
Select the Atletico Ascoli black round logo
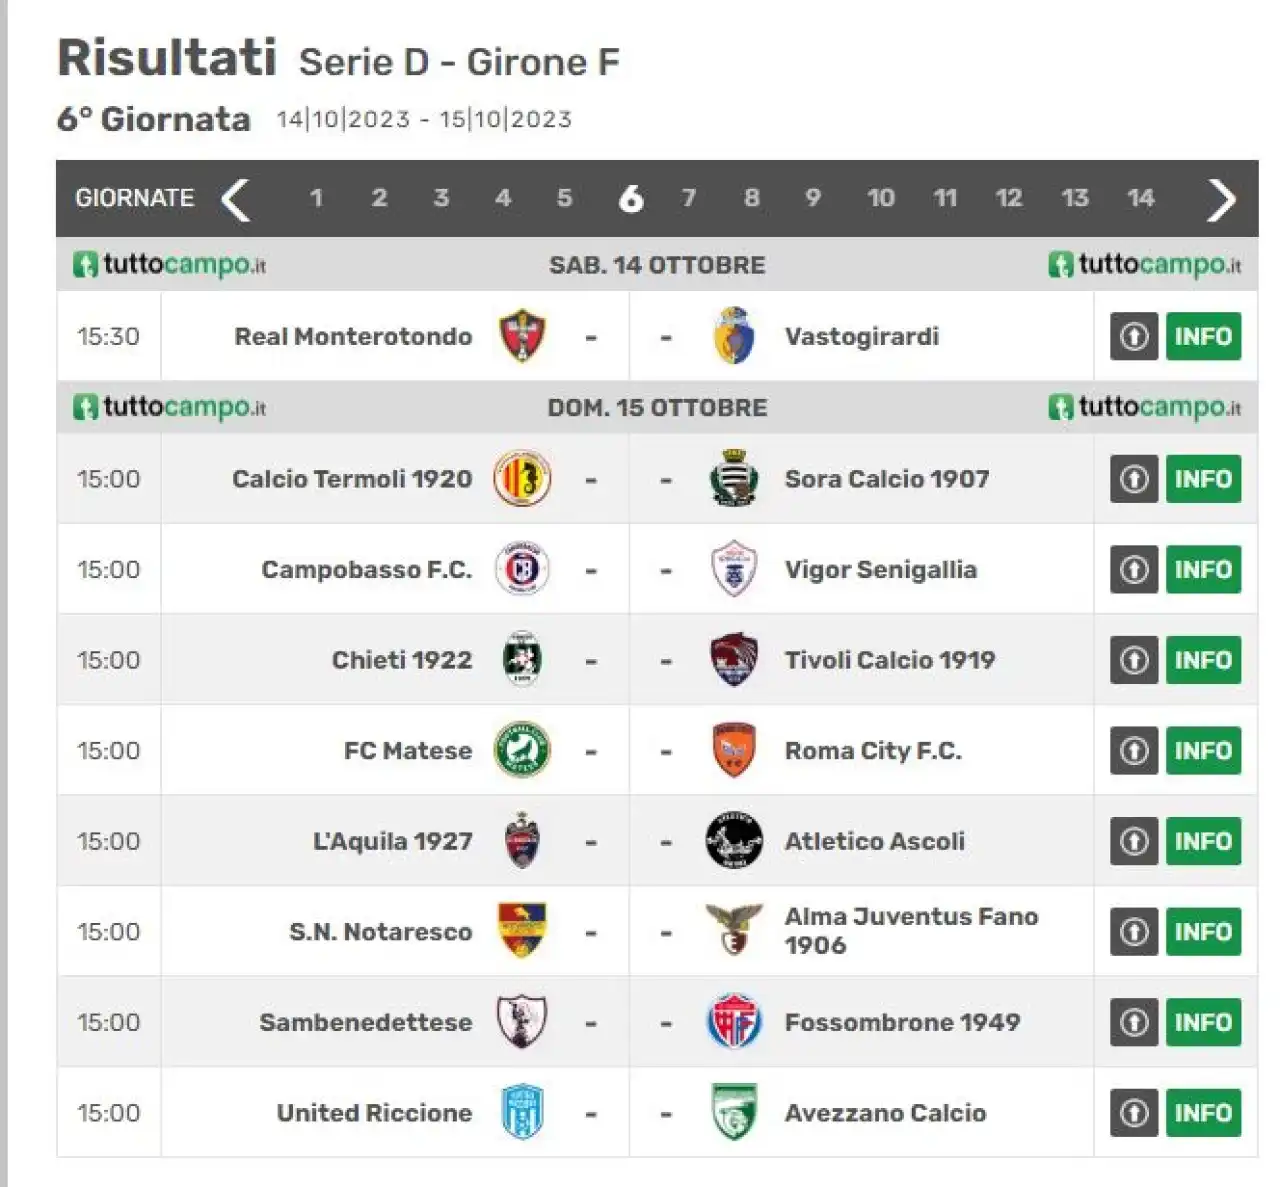(x=733, y=841)
